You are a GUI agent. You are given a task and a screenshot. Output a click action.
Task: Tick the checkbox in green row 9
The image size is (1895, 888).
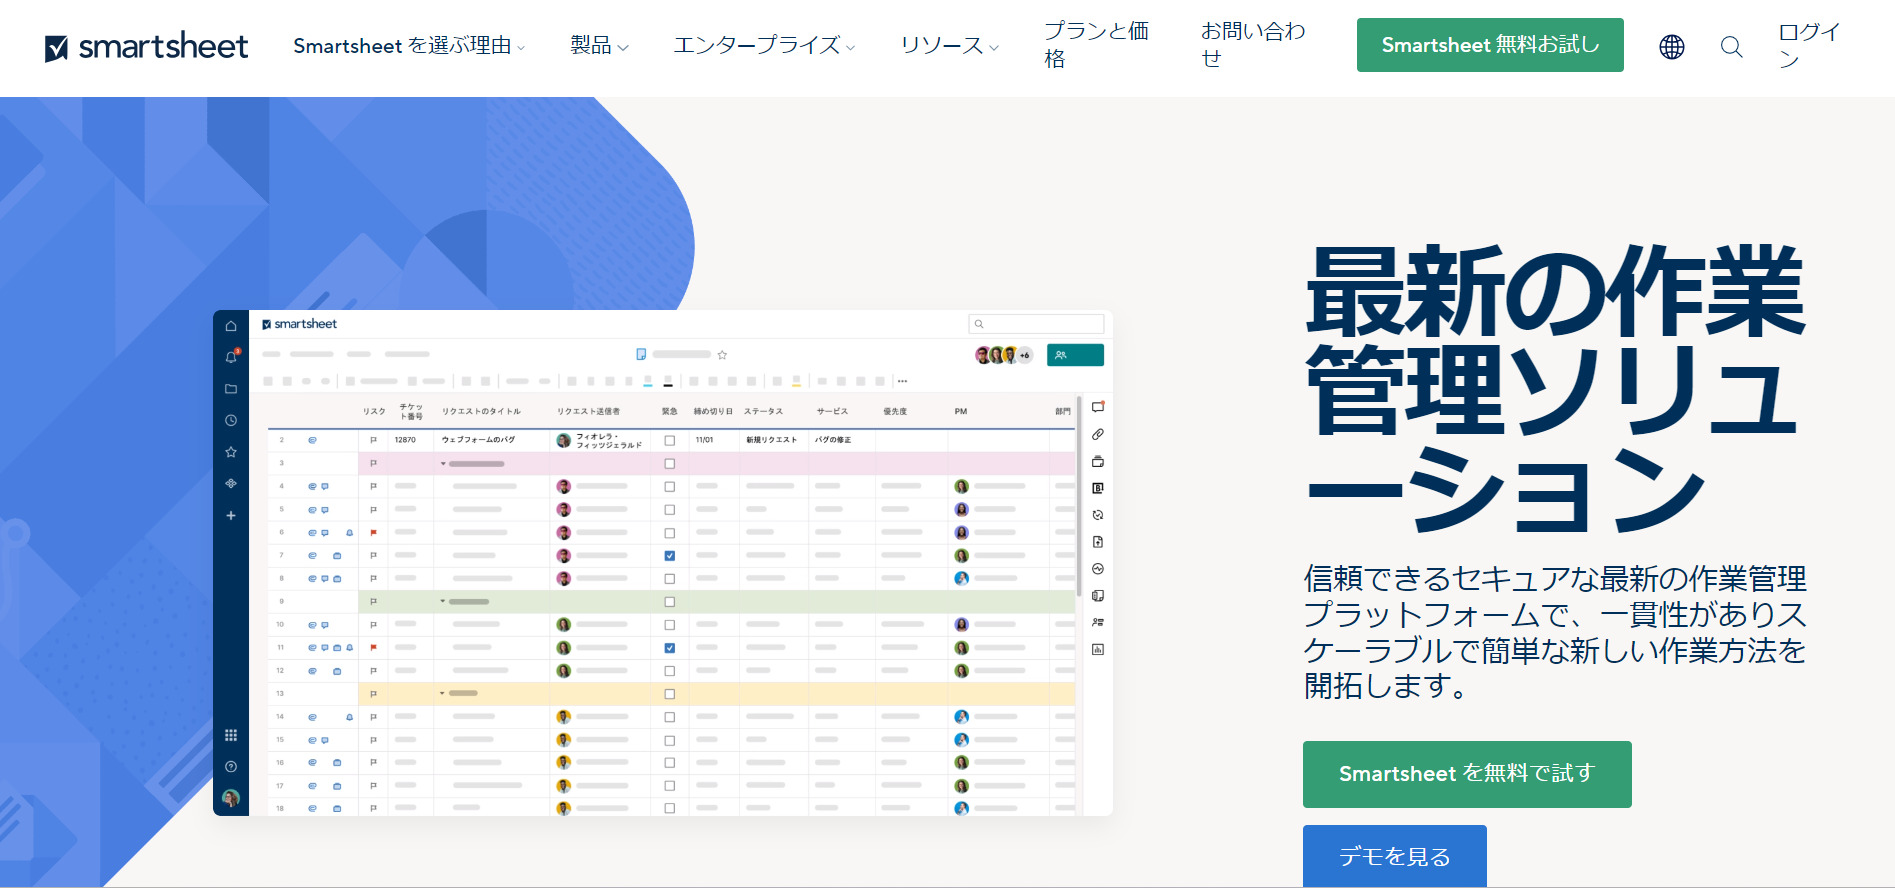tap(670, 602)
